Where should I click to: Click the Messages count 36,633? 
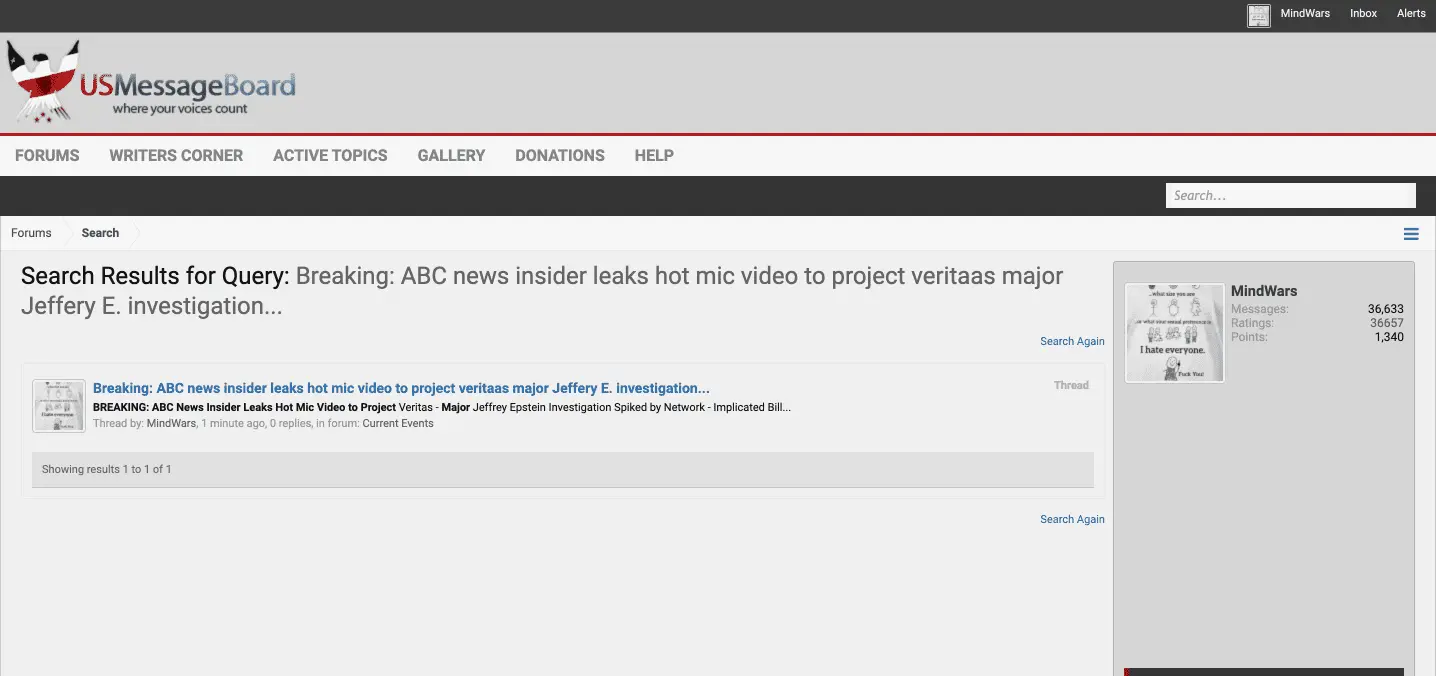1386,309
